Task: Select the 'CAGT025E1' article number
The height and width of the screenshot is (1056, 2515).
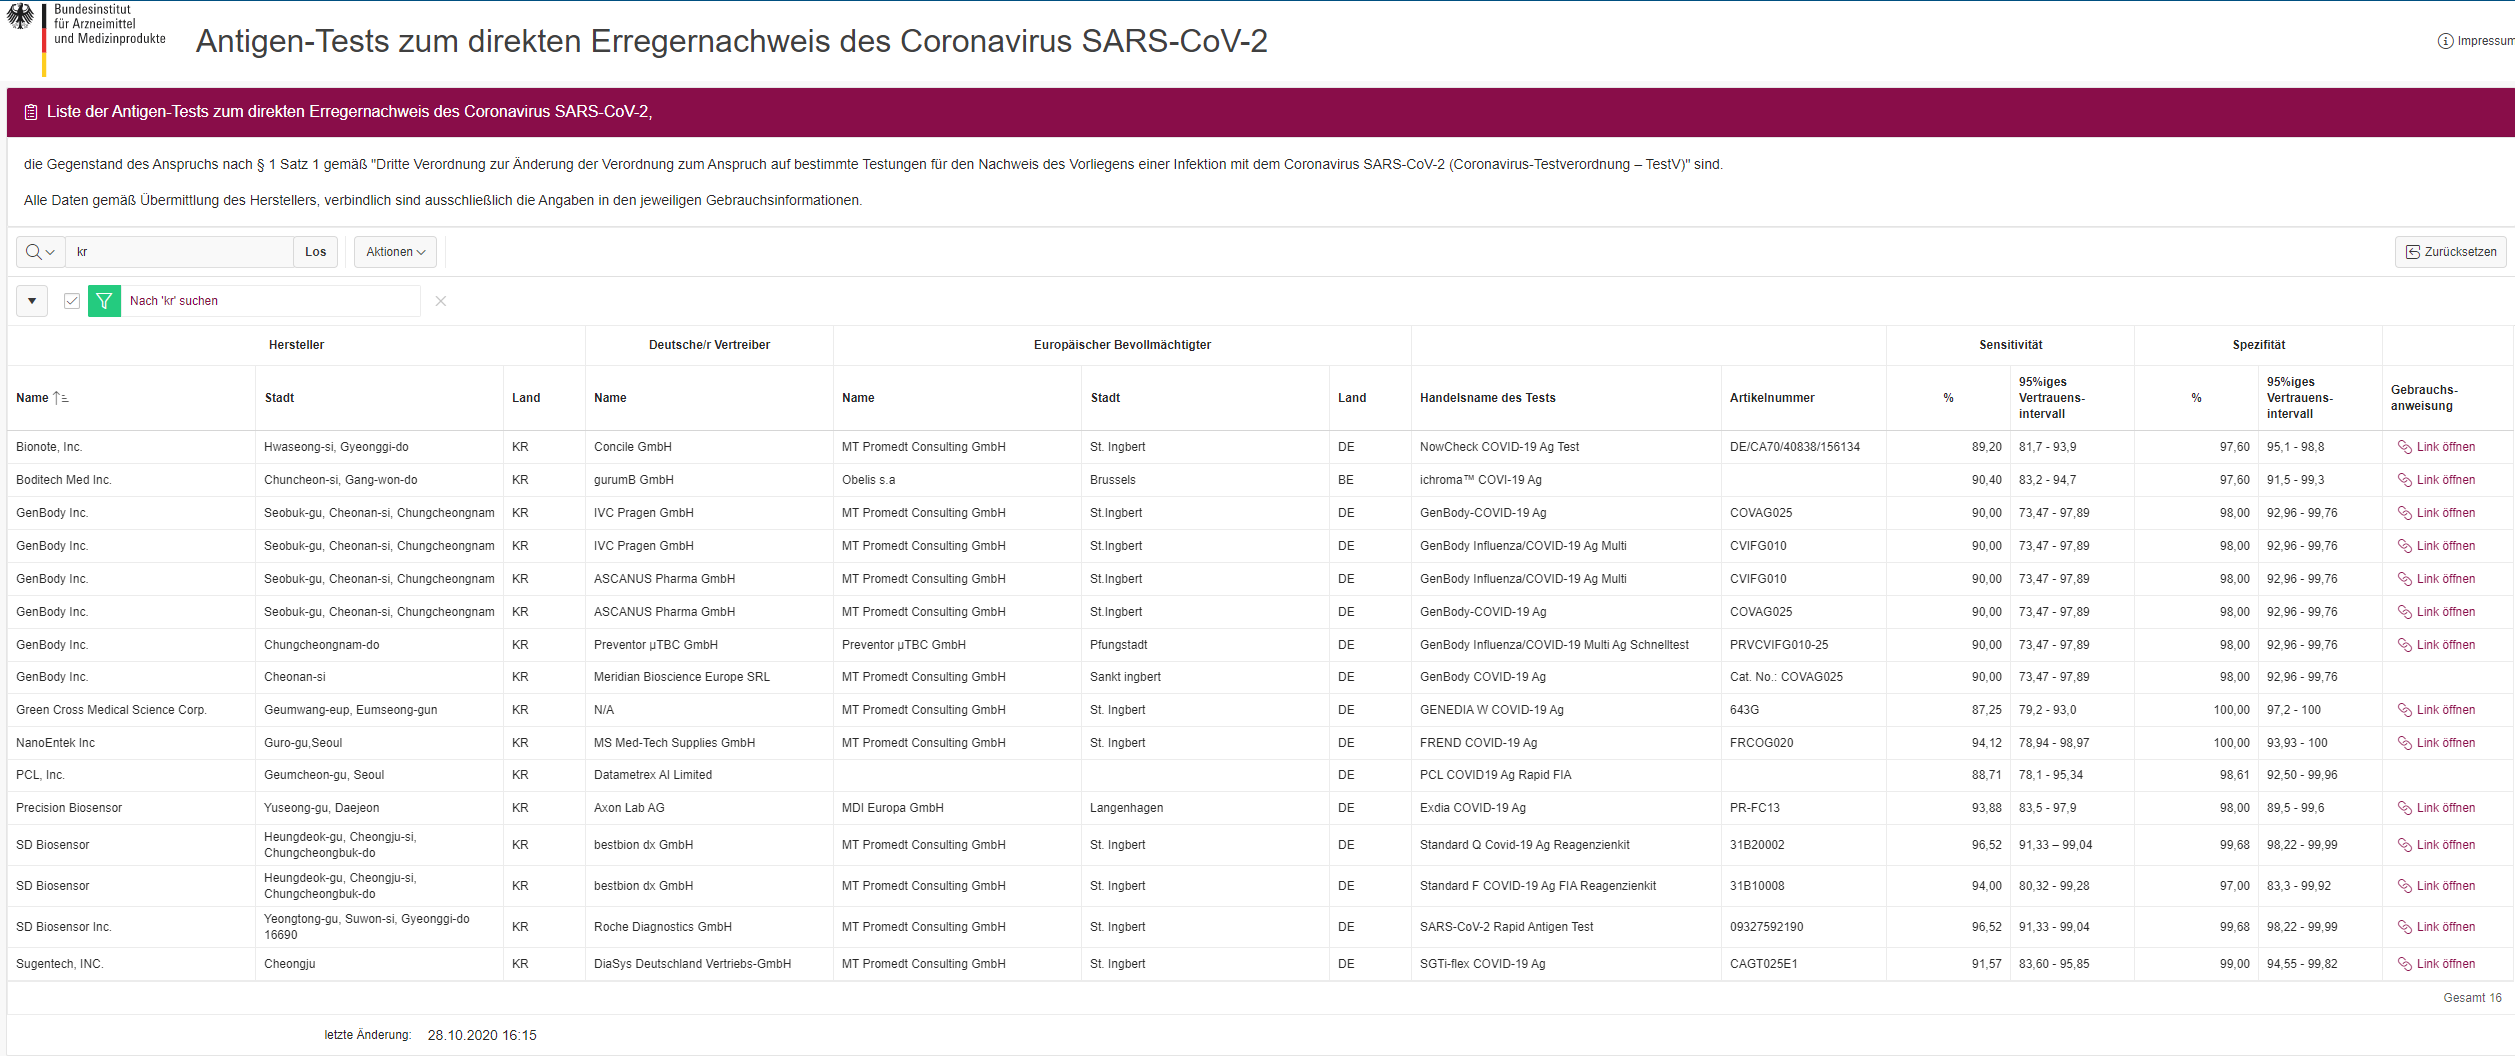Action: click(1764, 964)
